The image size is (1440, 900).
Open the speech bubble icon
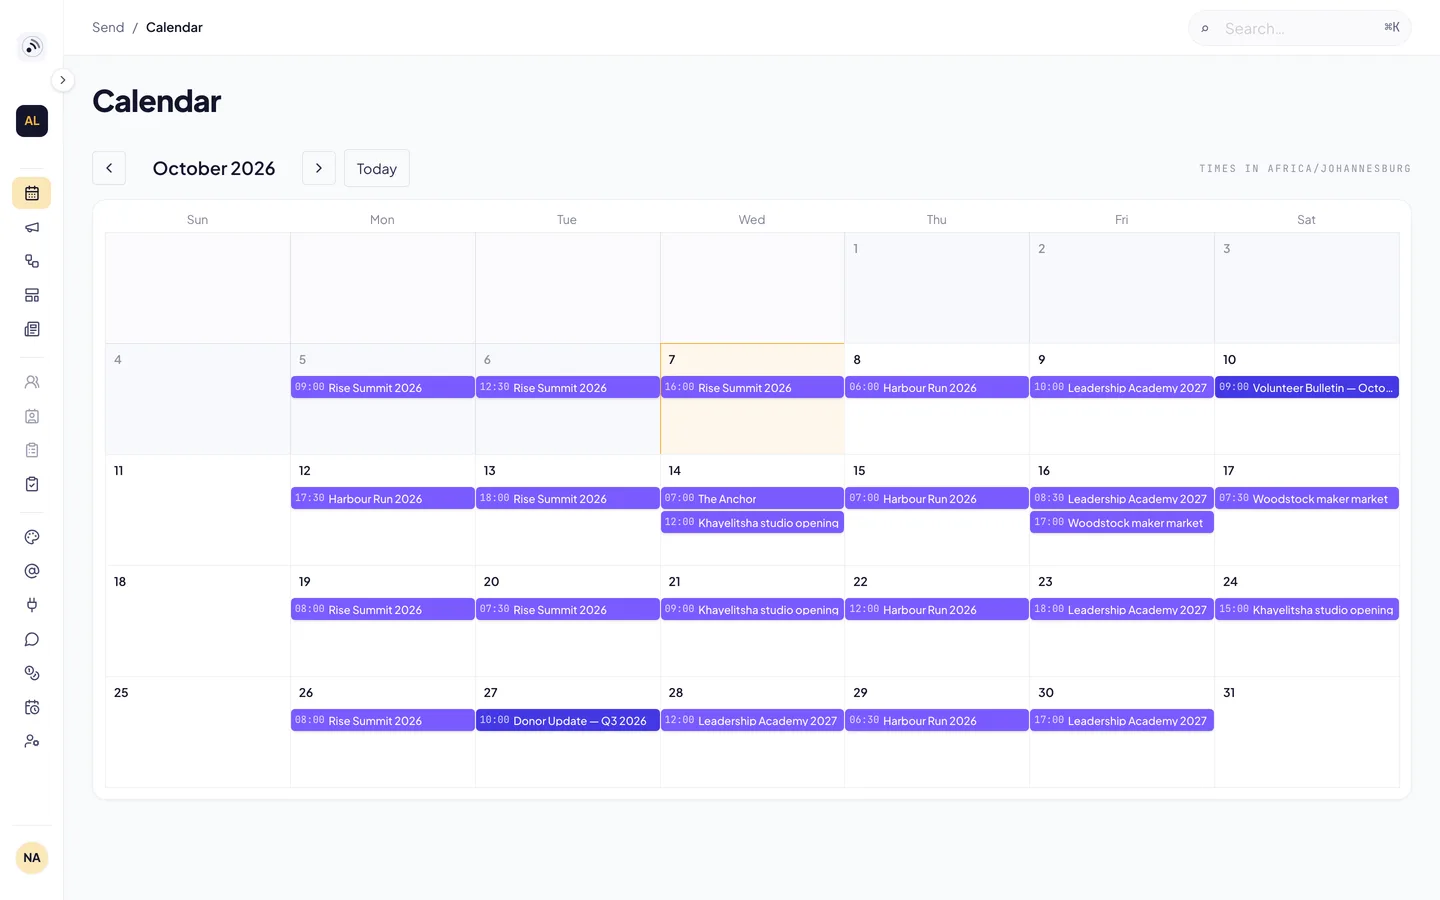pyautogui.click(x=32, y=639)
